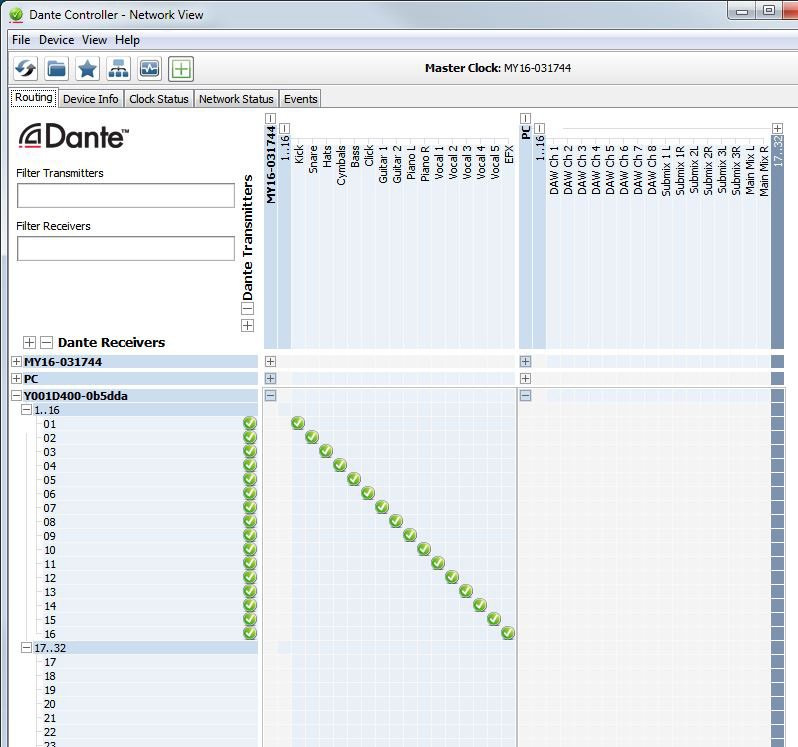Click status checkmark next to receiver 01

pyautogui.click(x=250, y=423)
